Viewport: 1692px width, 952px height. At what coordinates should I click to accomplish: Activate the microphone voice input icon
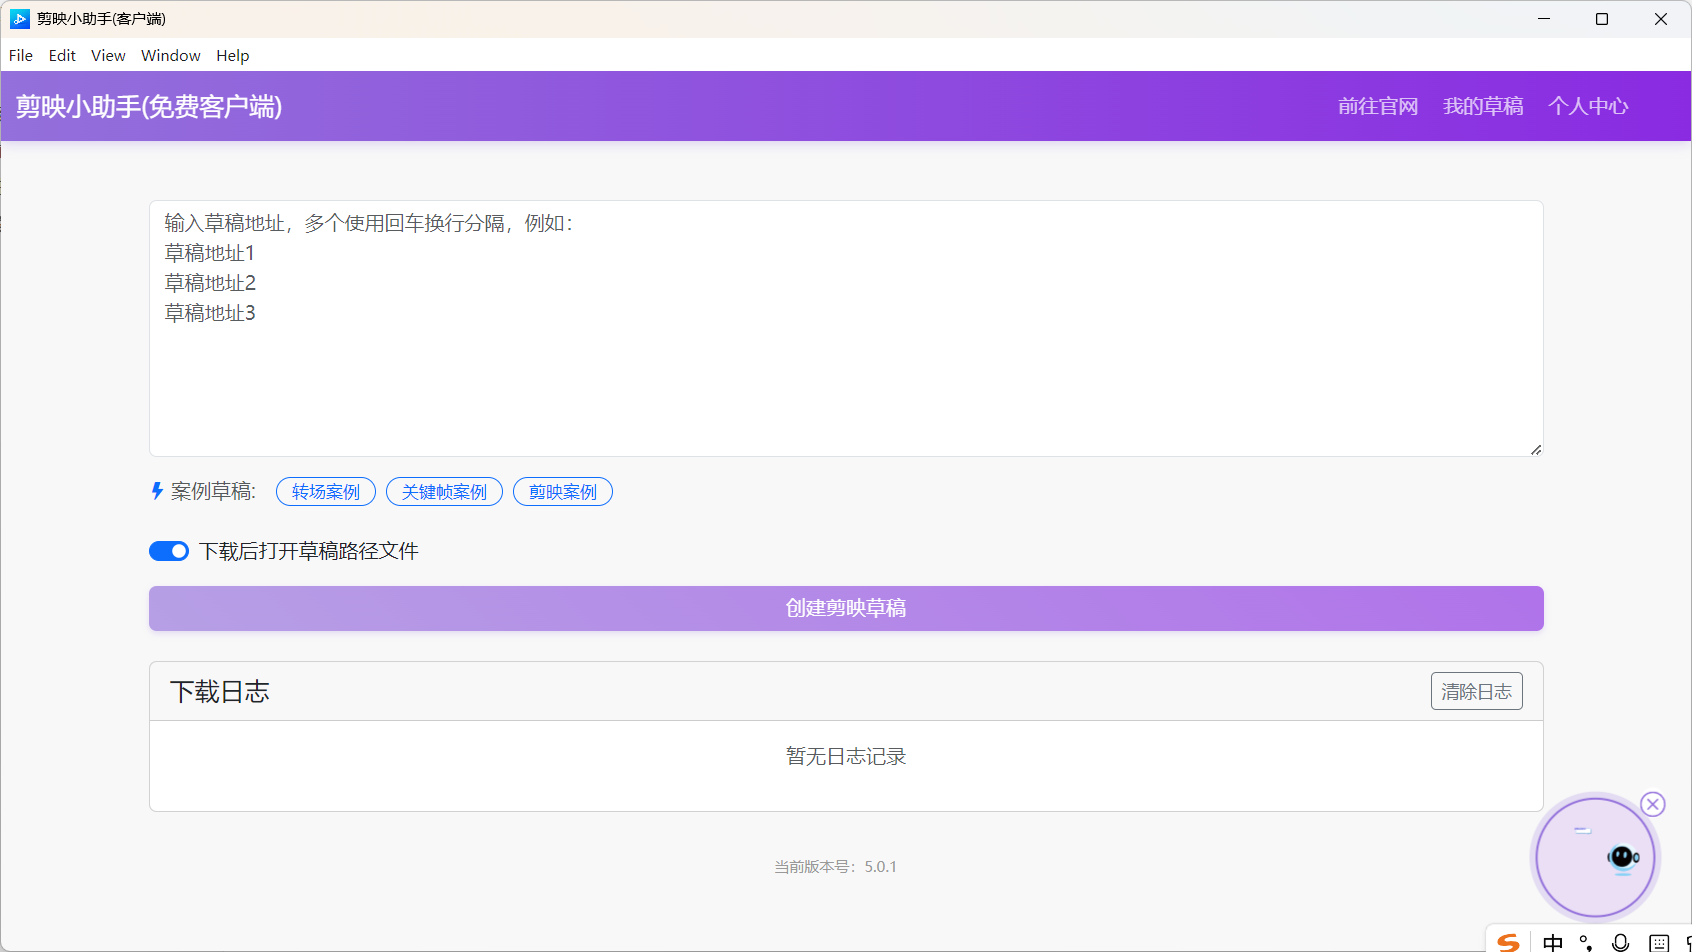point(1621,942)
